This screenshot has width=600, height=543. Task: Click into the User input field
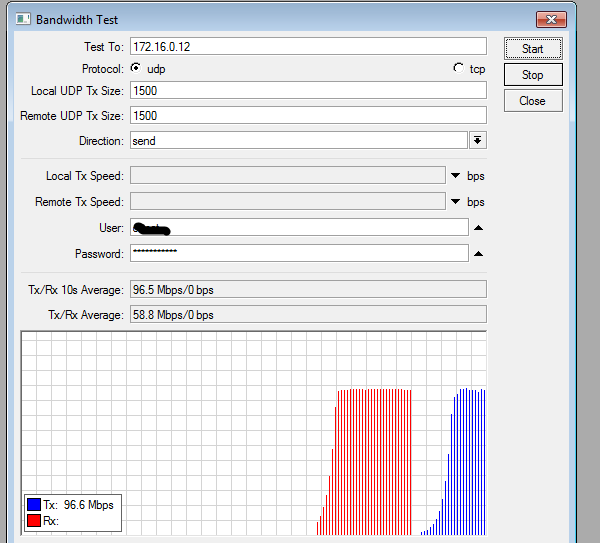tap(299, 228)
